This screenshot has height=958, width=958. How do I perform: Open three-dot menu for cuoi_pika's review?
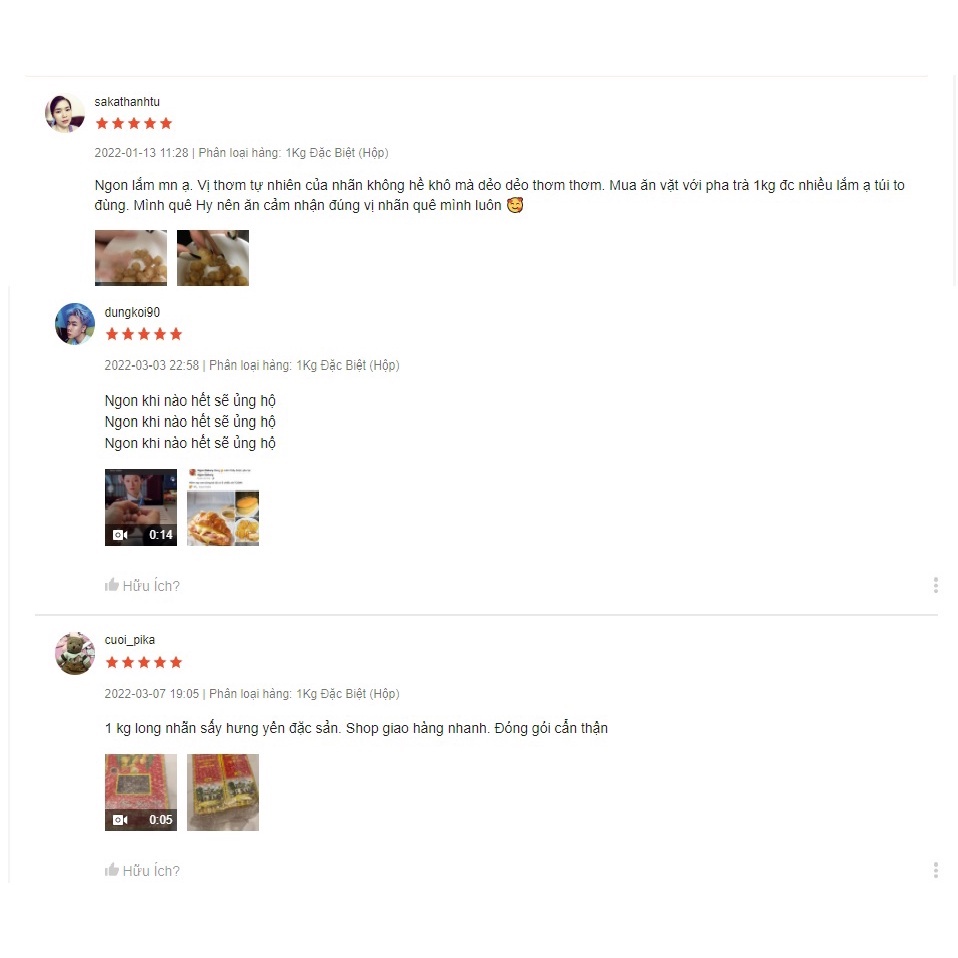pos(935,870)
